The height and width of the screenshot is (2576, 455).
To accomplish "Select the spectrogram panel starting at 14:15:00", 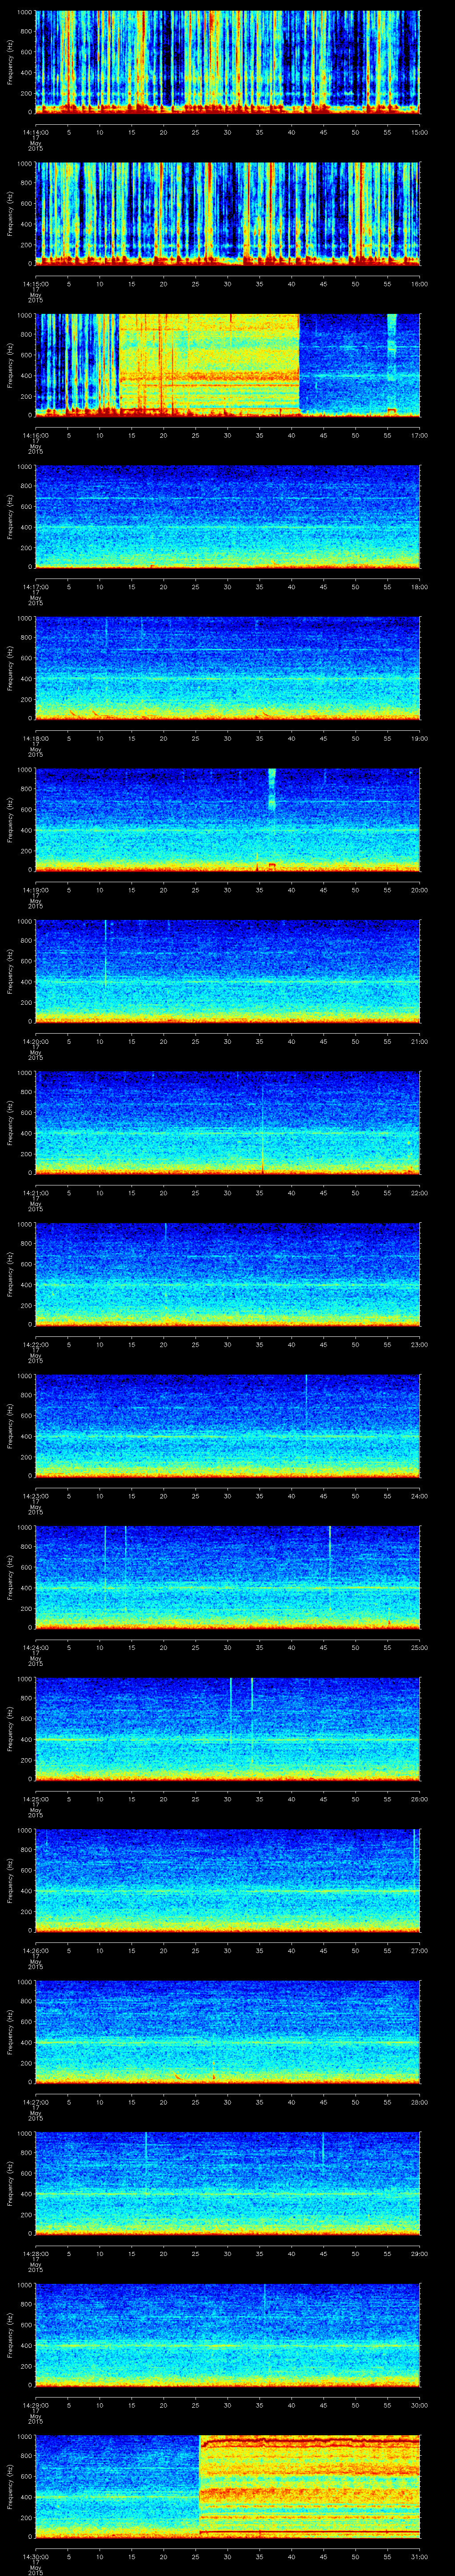I will point(227,213).
